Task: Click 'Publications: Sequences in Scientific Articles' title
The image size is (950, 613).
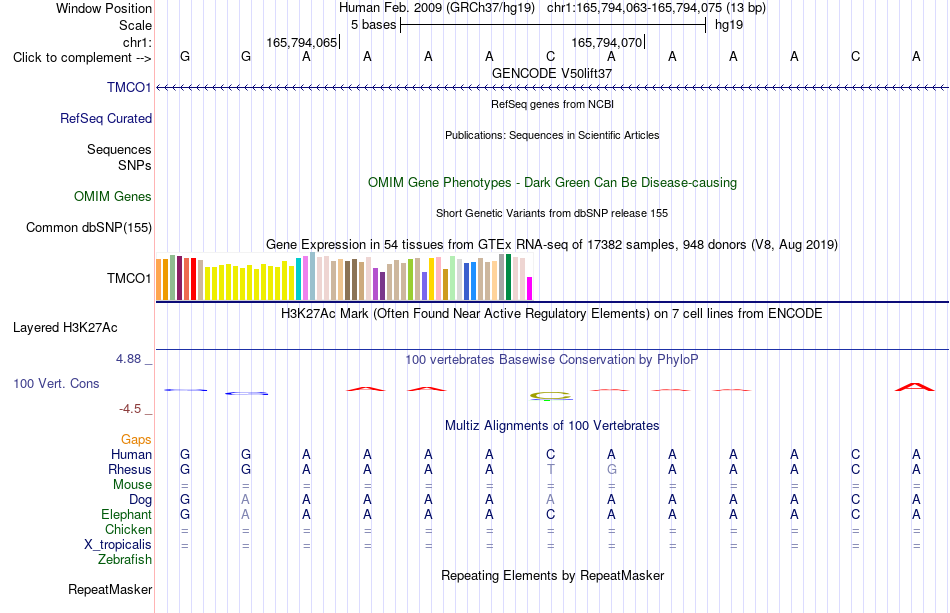Action: click(x=552, y=135)
